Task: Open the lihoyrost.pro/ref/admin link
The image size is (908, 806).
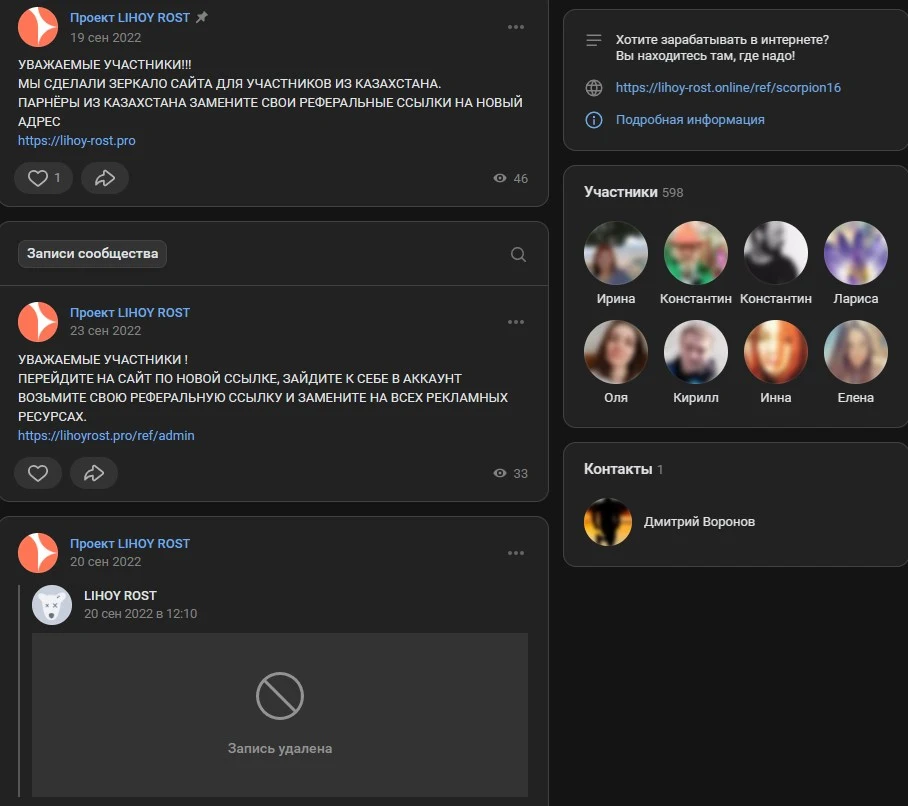Action: pyautogui.click(x=106, y=435)
